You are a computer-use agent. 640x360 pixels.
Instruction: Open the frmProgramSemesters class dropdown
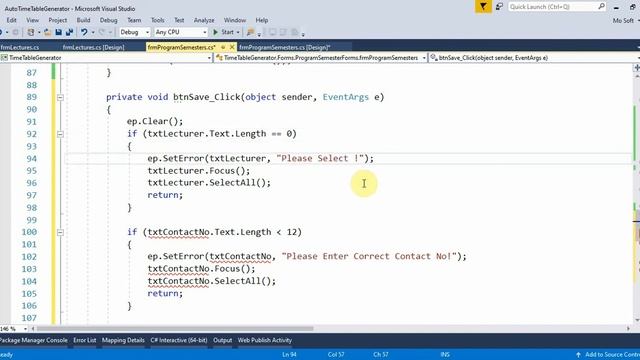321,58
